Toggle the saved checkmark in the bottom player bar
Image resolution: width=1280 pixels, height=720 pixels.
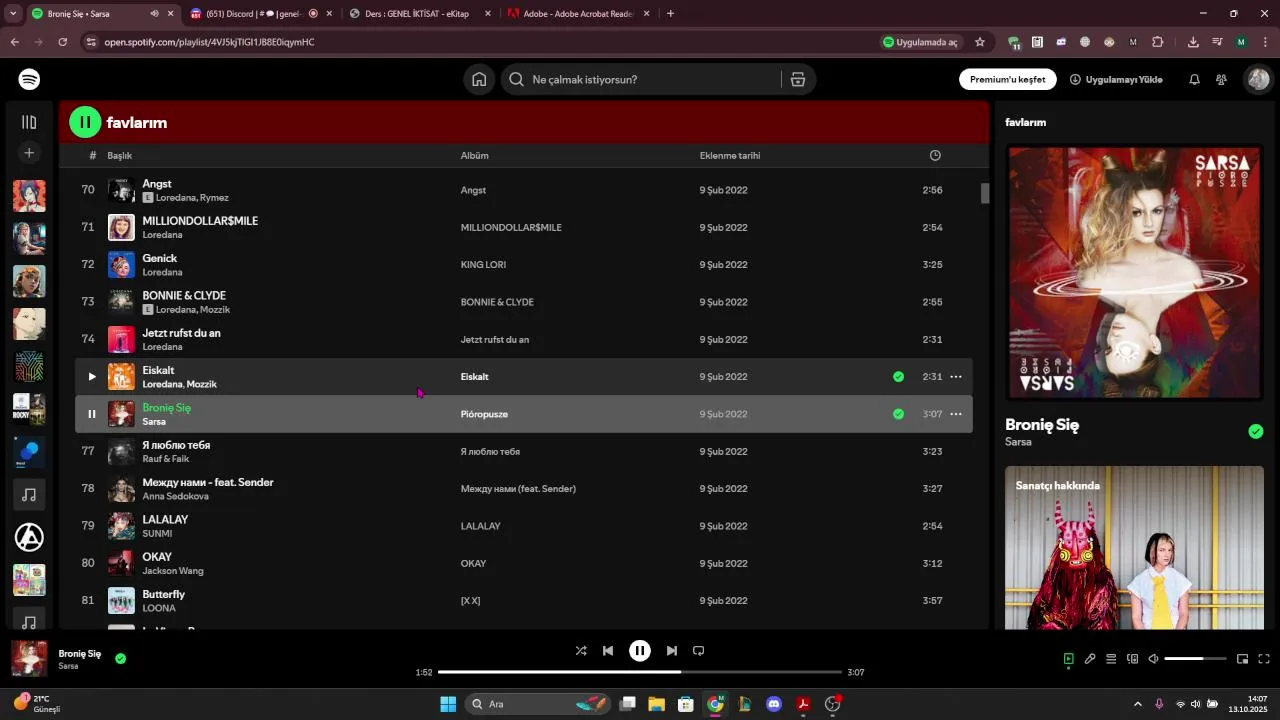click(x=120, y=659)
